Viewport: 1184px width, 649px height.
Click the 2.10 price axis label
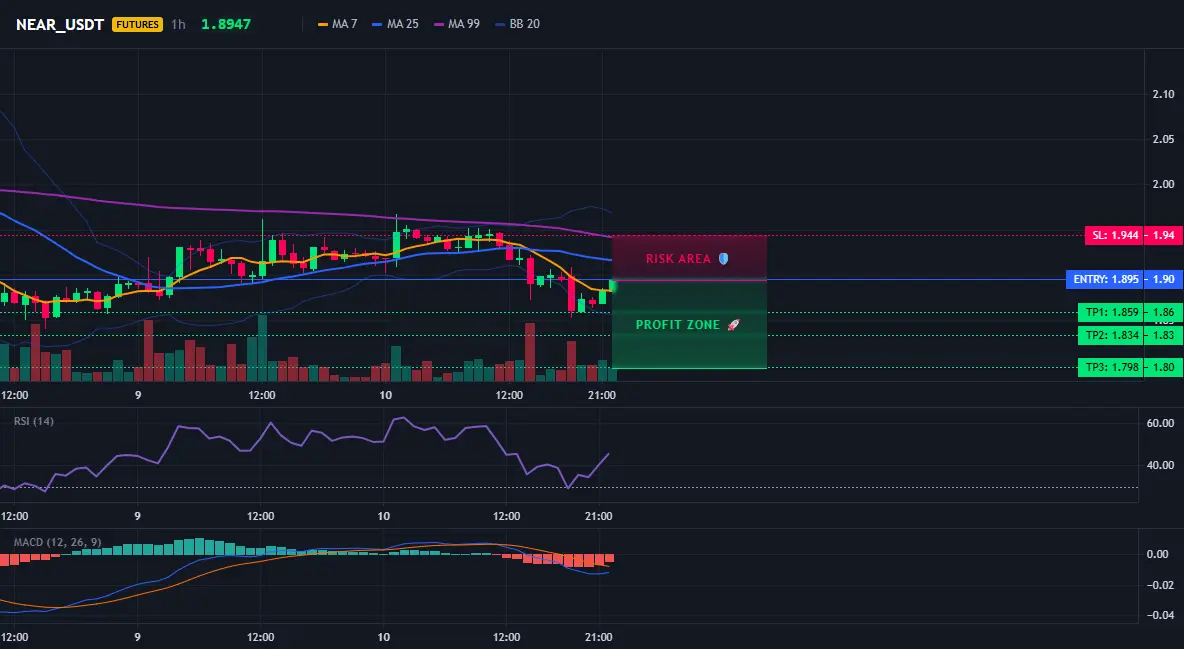(1164, 94)
